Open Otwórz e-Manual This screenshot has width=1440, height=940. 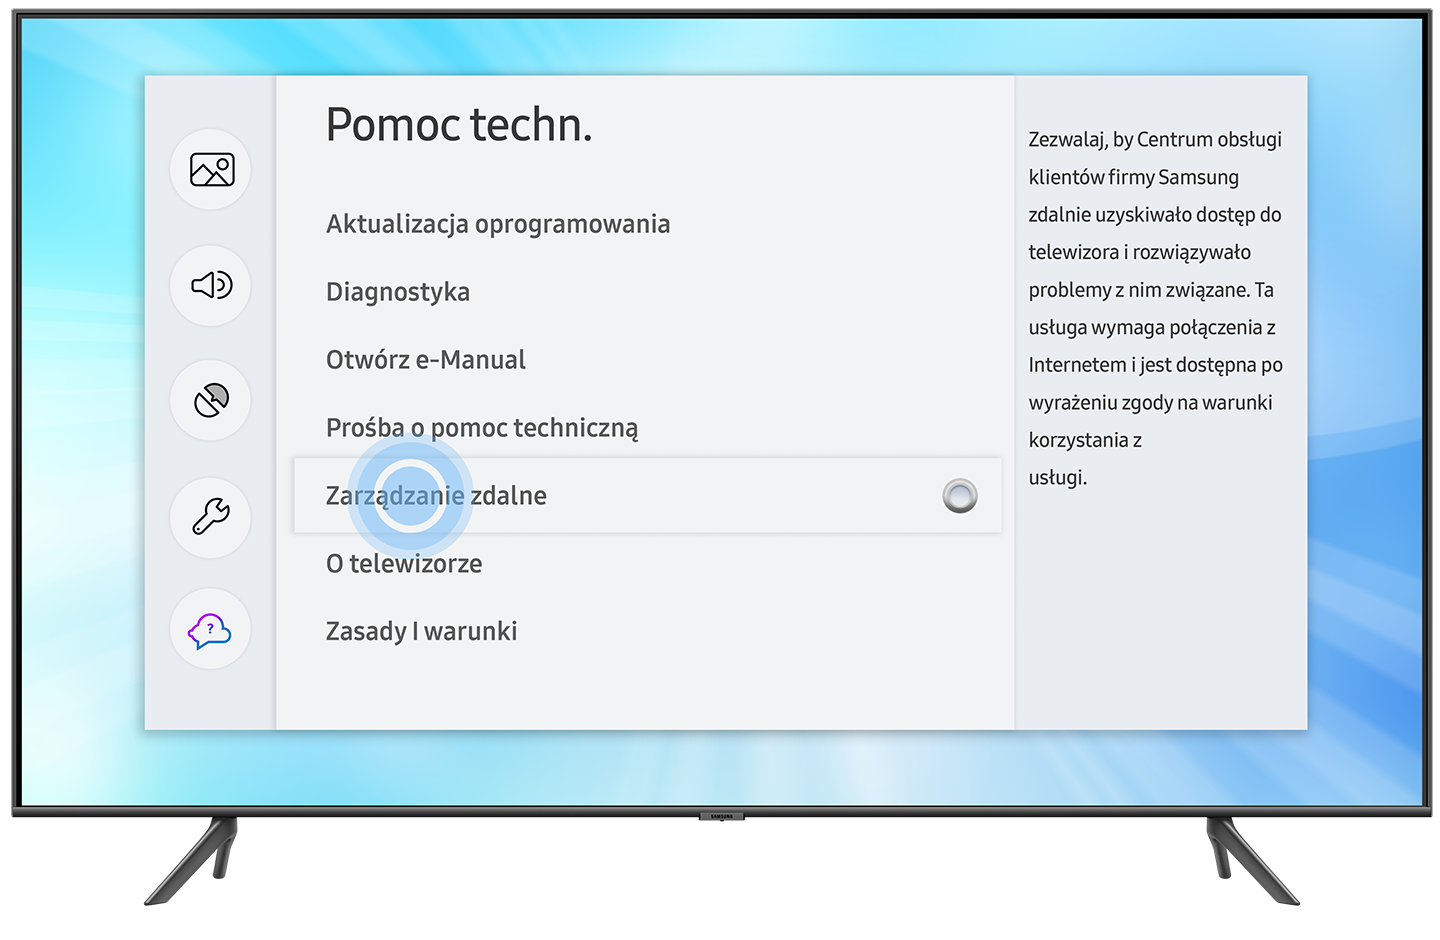pyautogui.click(x=425, y=359)
